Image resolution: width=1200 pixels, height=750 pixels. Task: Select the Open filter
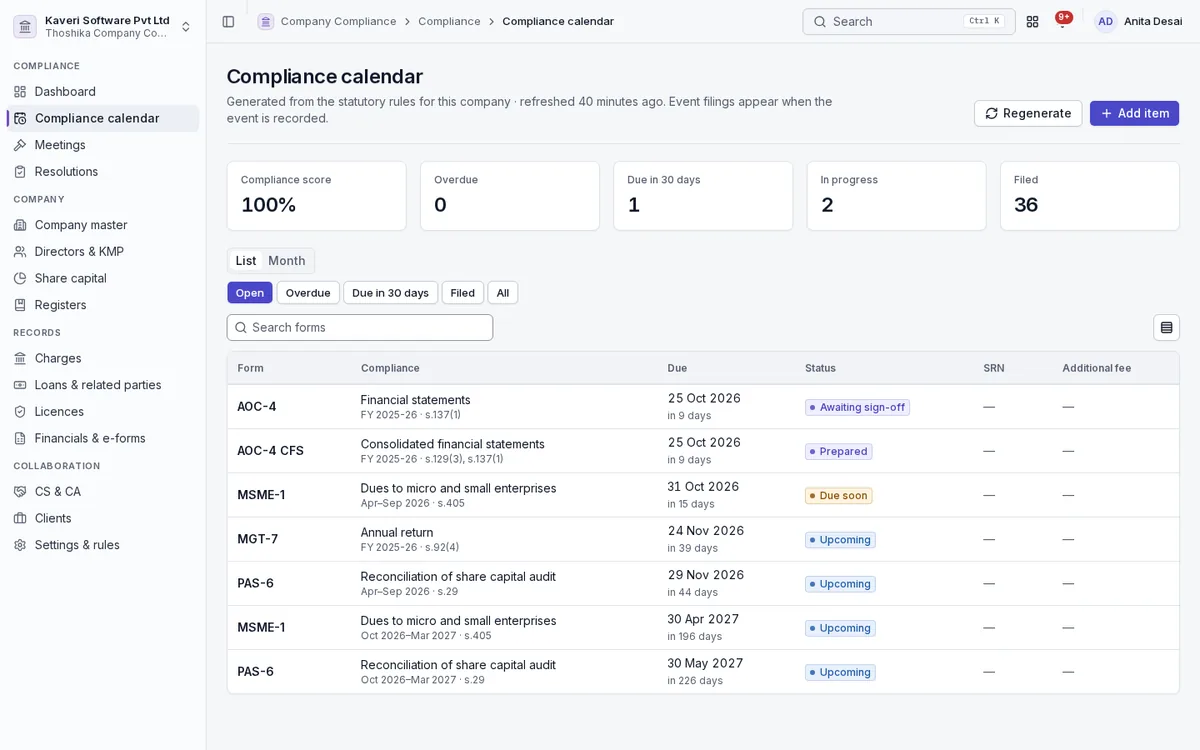pos(250,293)
